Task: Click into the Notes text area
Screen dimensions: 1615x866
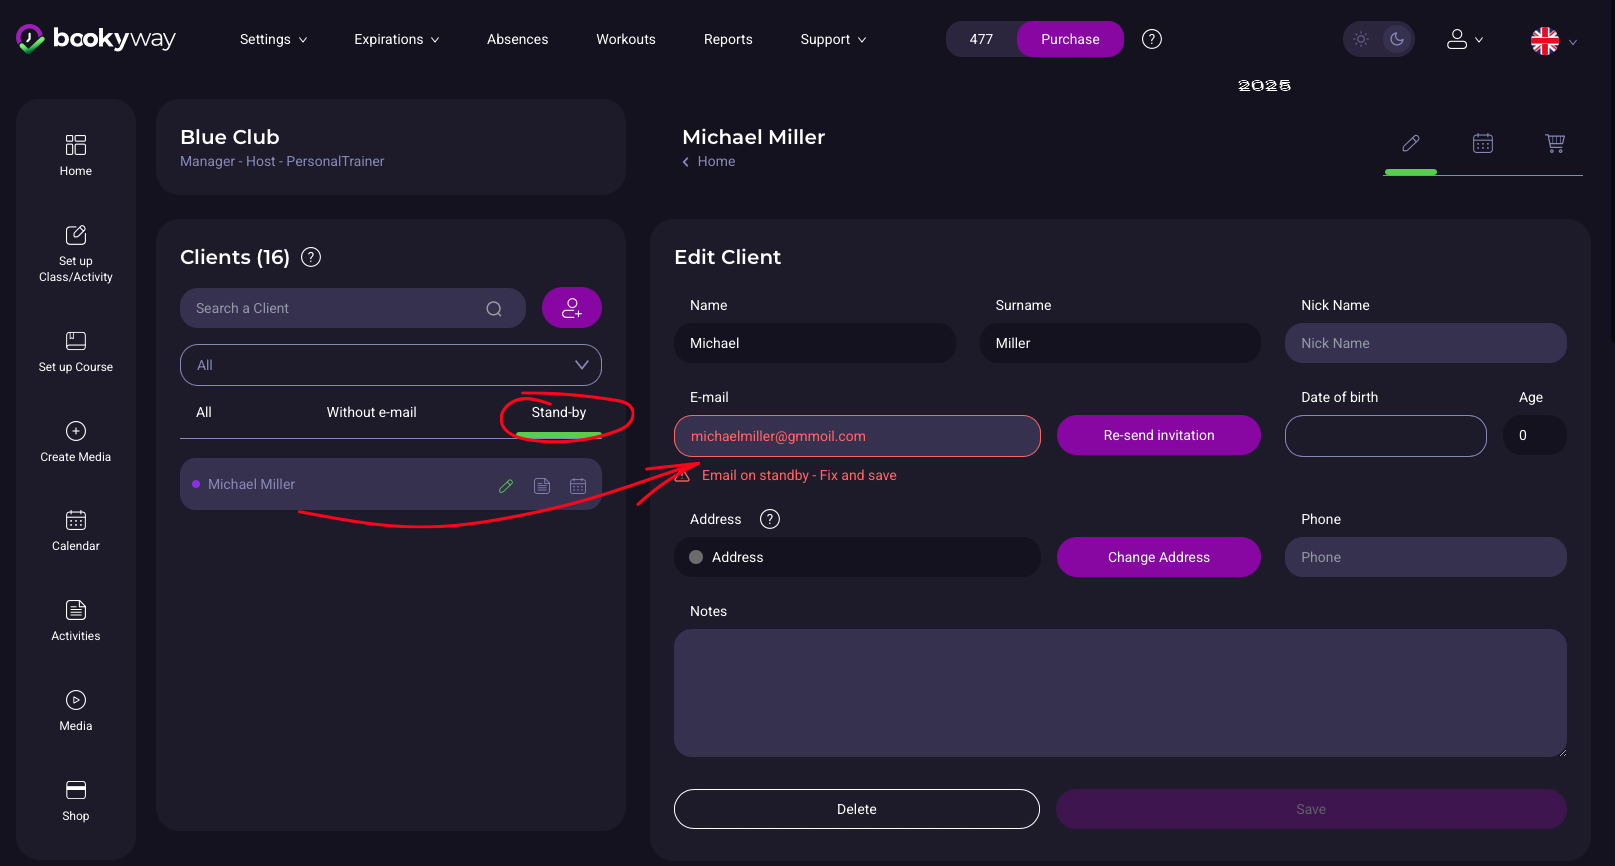Action: (1119, 692)
